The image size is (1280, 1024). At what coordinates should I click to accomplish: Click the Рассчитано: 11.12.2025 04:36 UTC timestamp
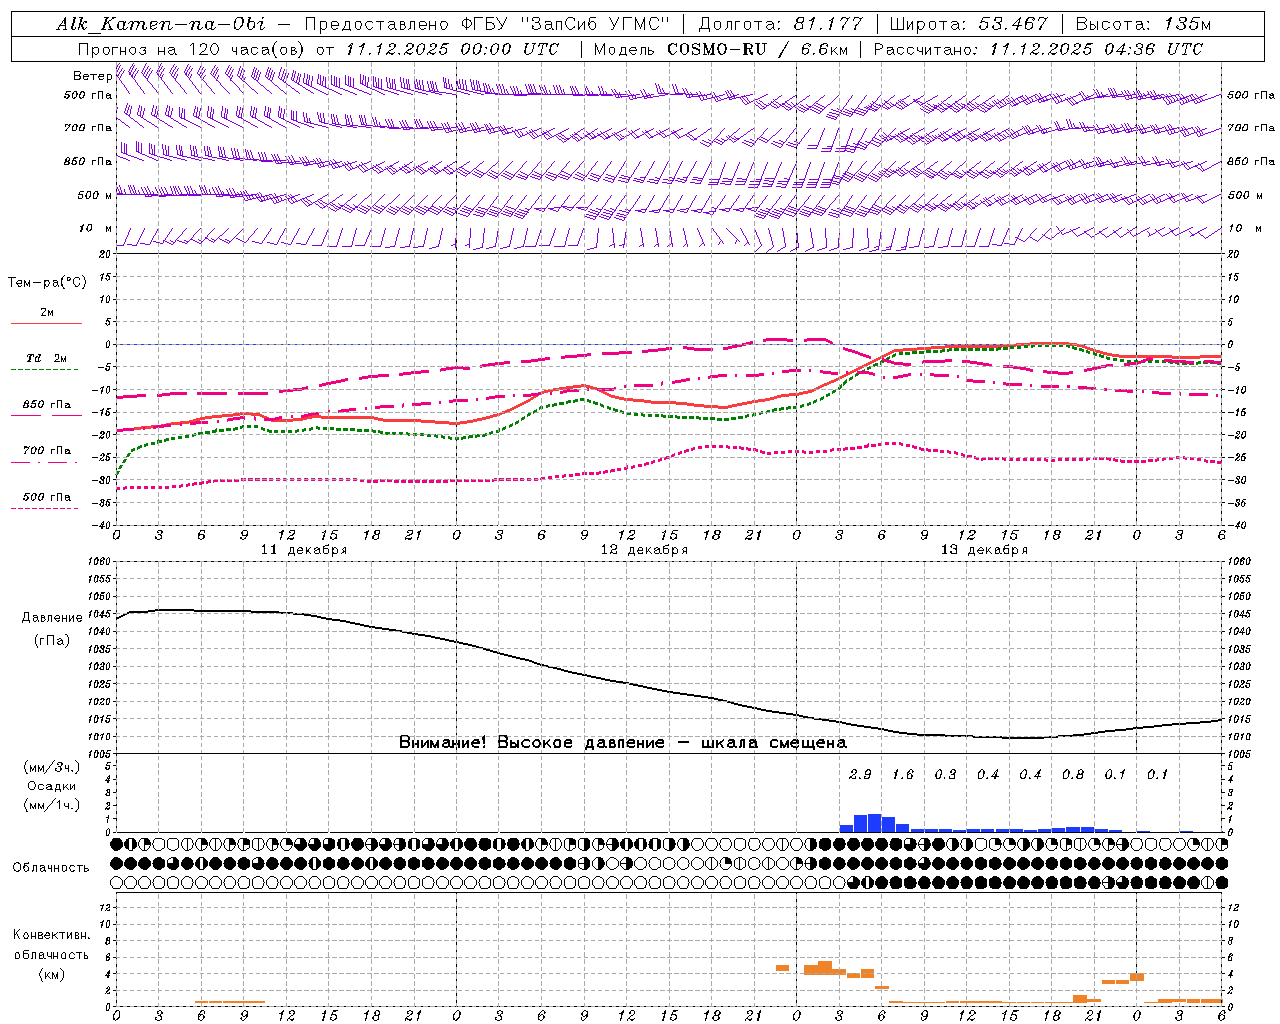coord(1038,48)
